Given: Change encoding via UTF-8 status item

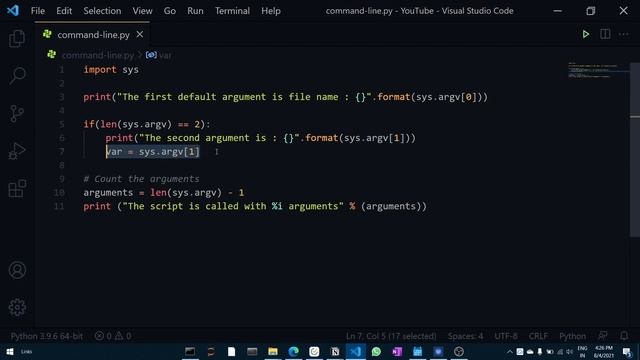Looking at the screenshot, I should pos(506,336).
